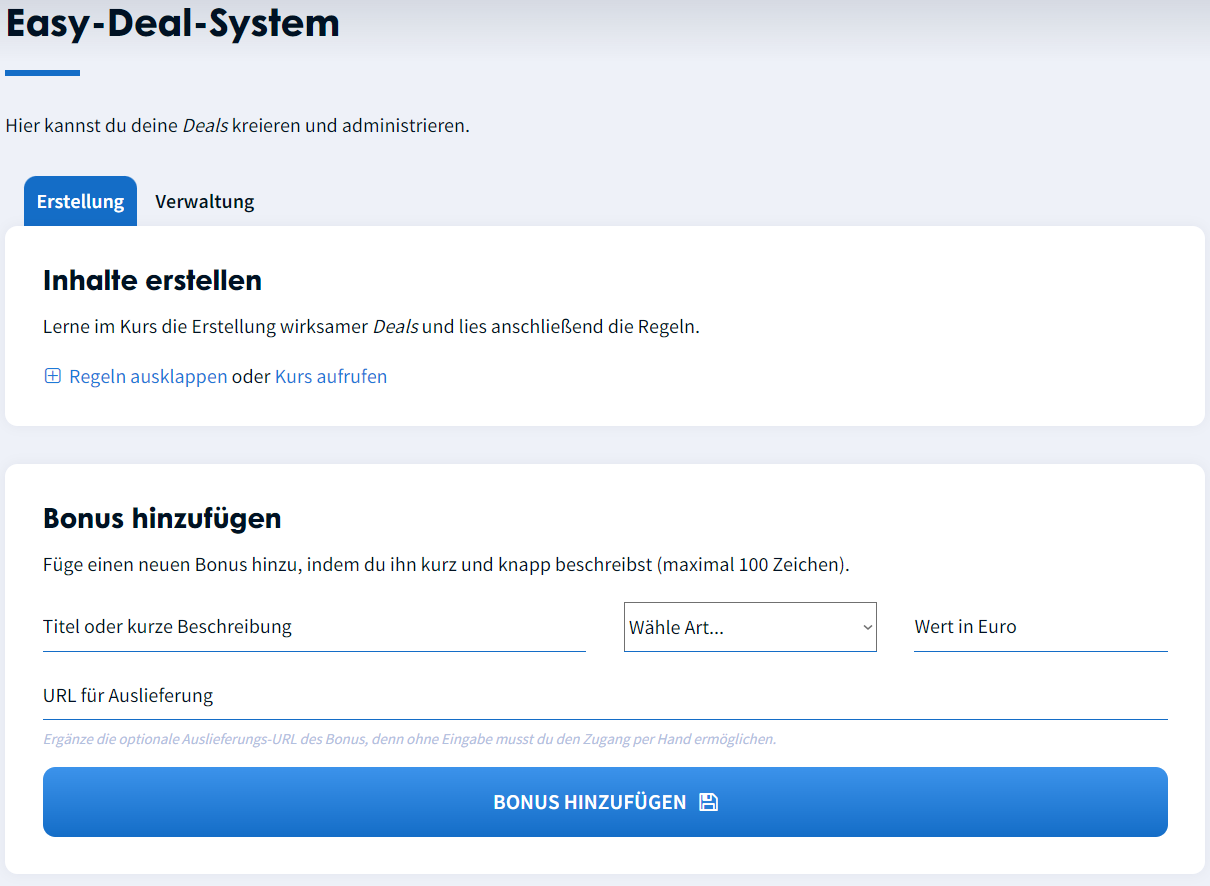This screenshot has width=1210, height=886.
Task: Switch to the Verwaltung tab
Action: [204, 201]
